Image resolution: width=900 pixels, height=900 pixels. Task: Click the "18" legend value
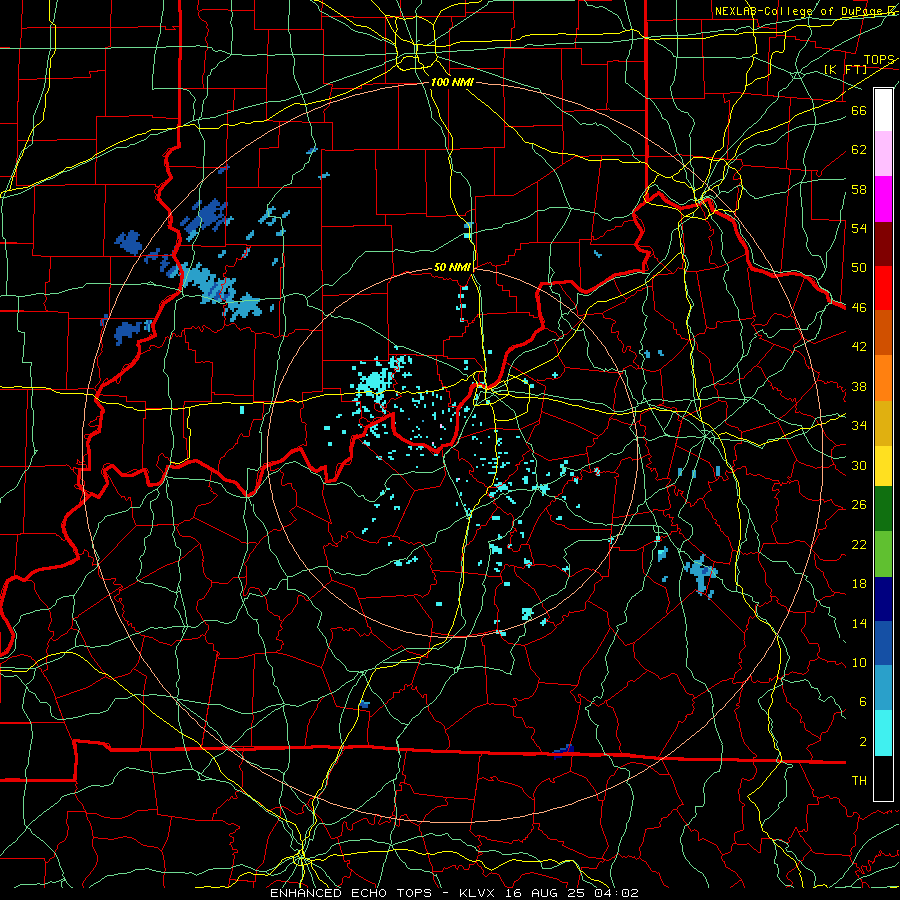(x=859, y=584)
